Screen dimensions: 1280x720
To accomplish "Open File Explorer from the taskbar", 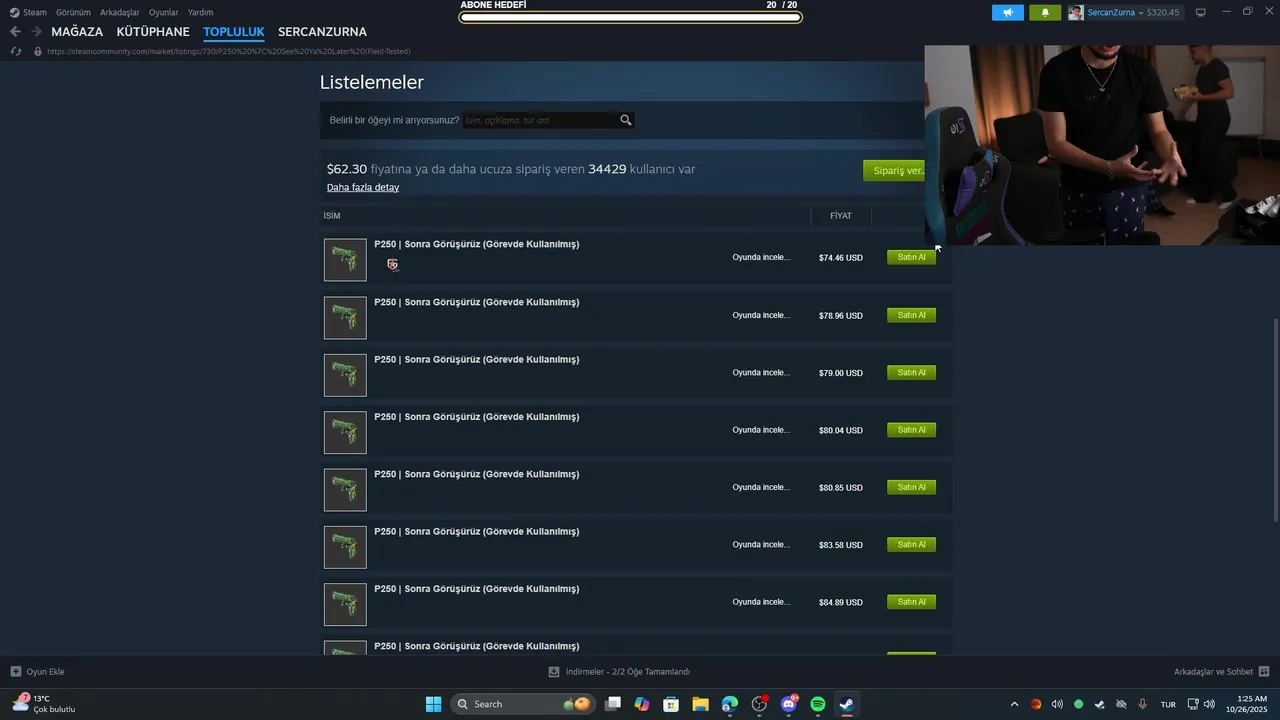I will pos(700,704).
